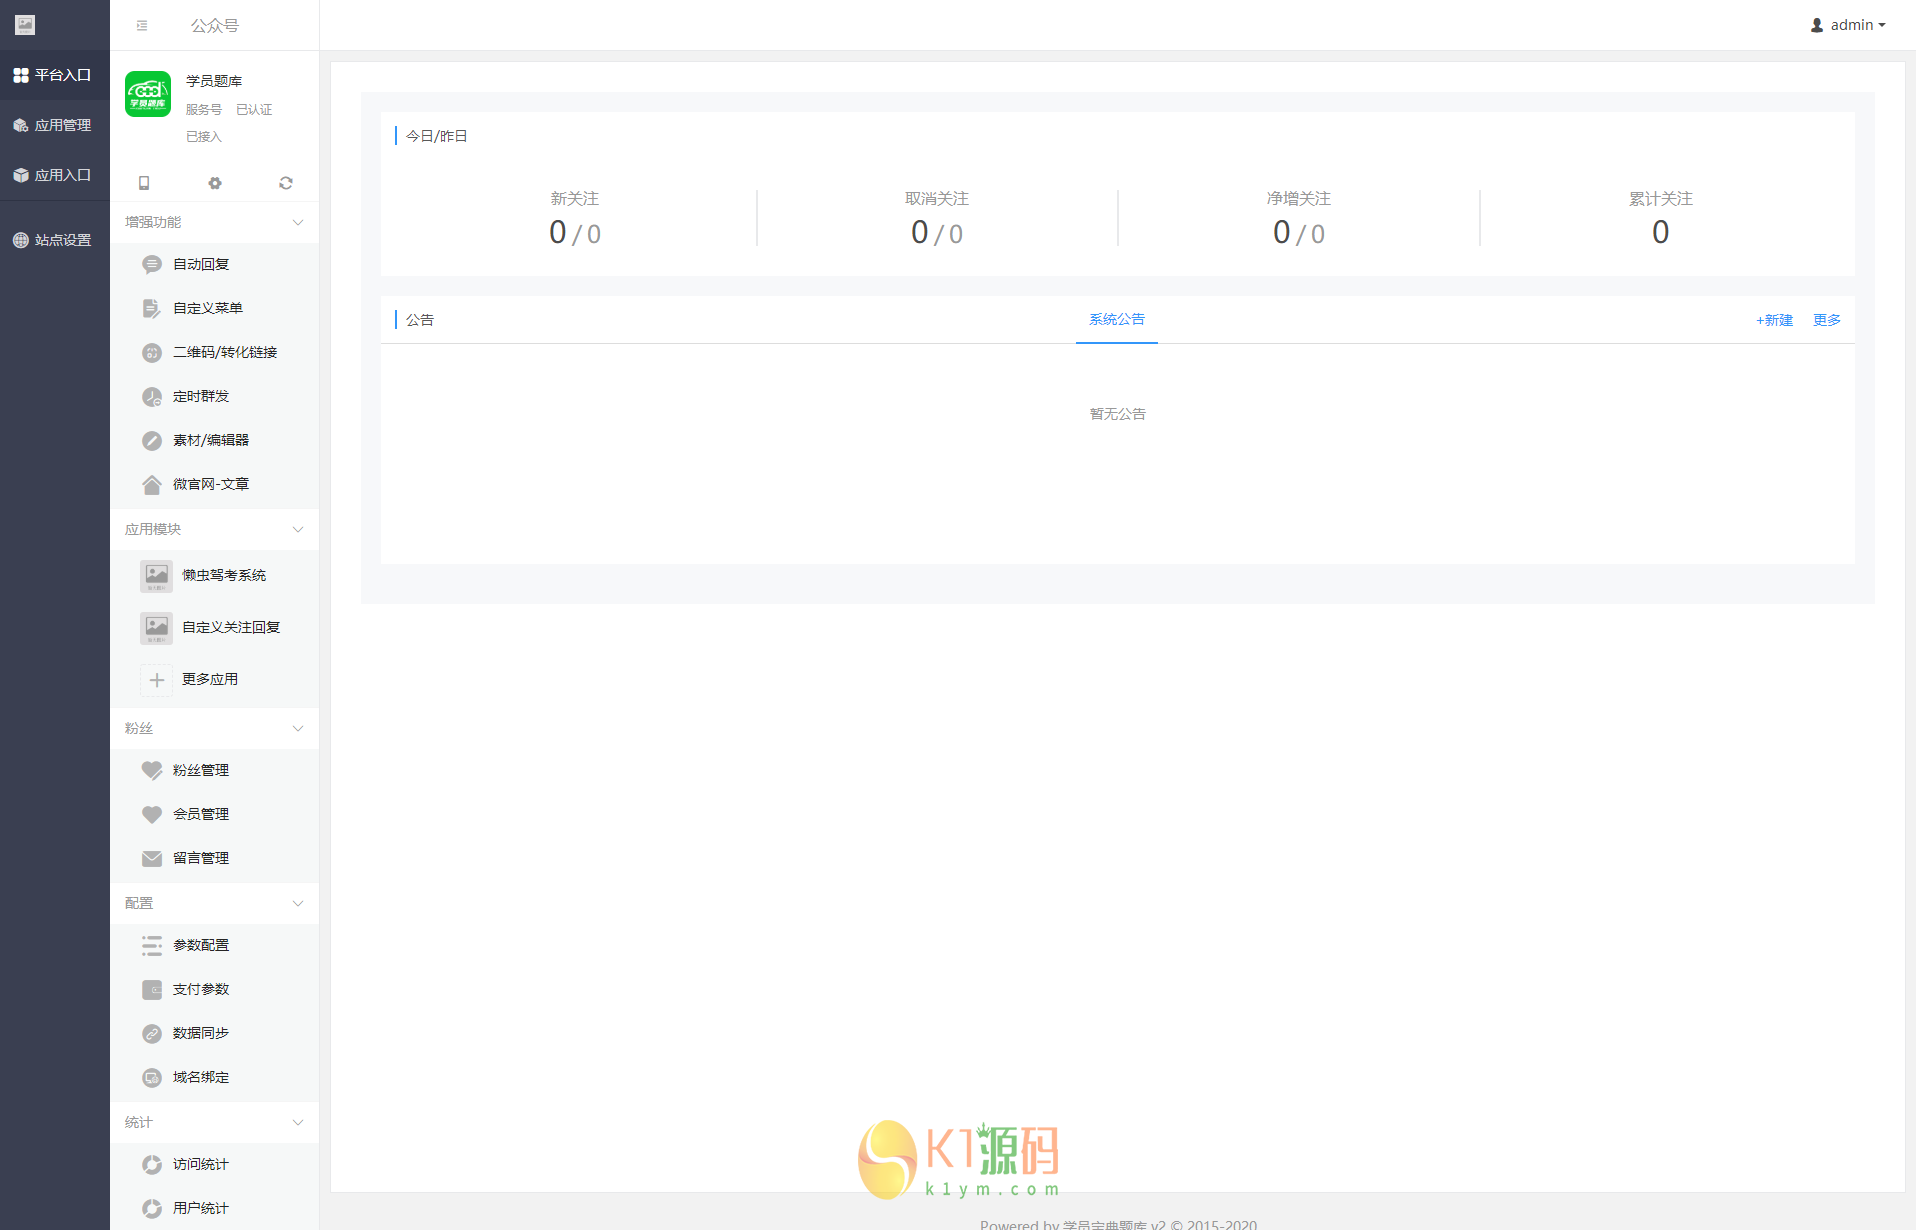Open the 更多应用 label

tap(210, 679)
